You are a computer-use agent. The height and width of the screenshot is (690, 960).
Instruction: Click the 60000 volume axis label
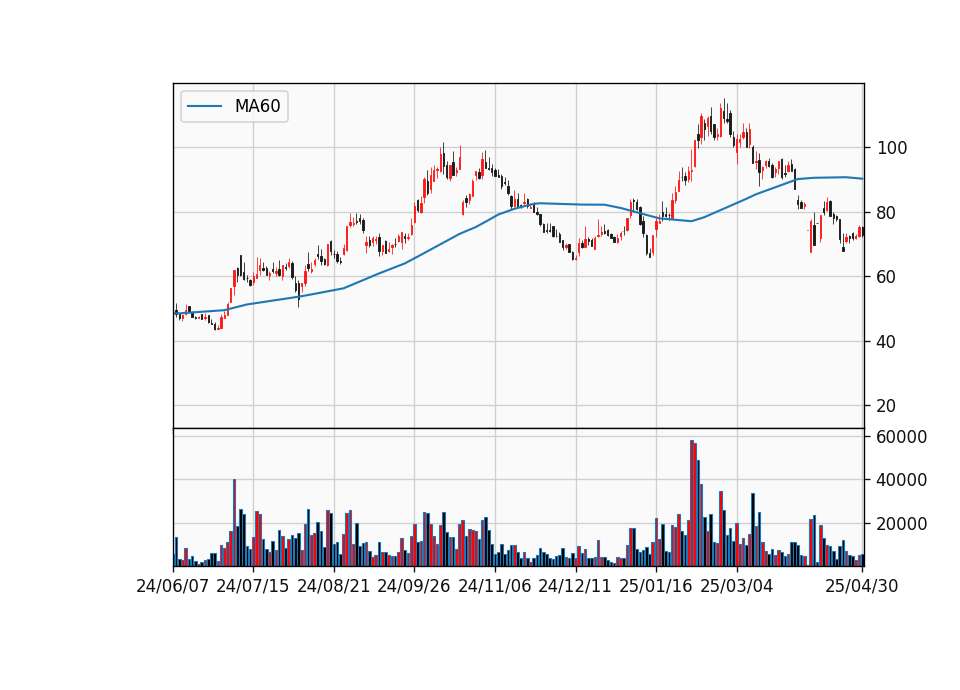point(902,437)
